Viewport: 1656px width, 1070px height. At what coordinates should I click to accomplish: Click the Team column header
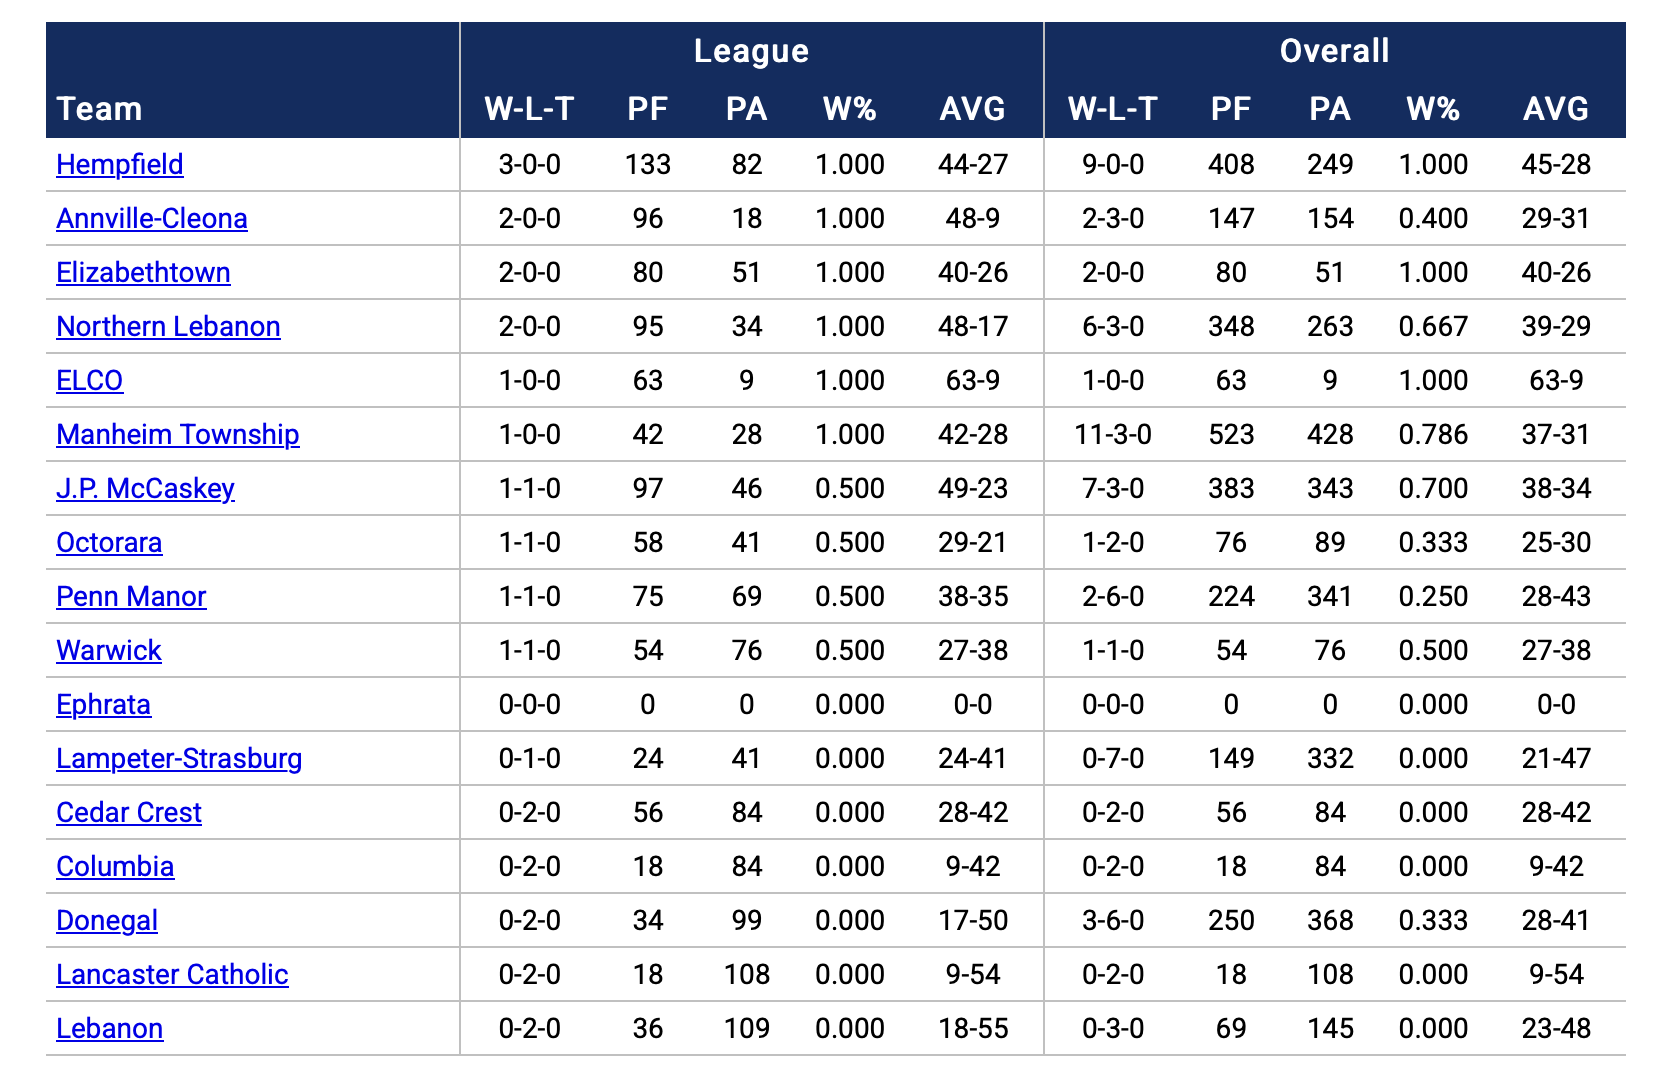[x=99, y=109]
